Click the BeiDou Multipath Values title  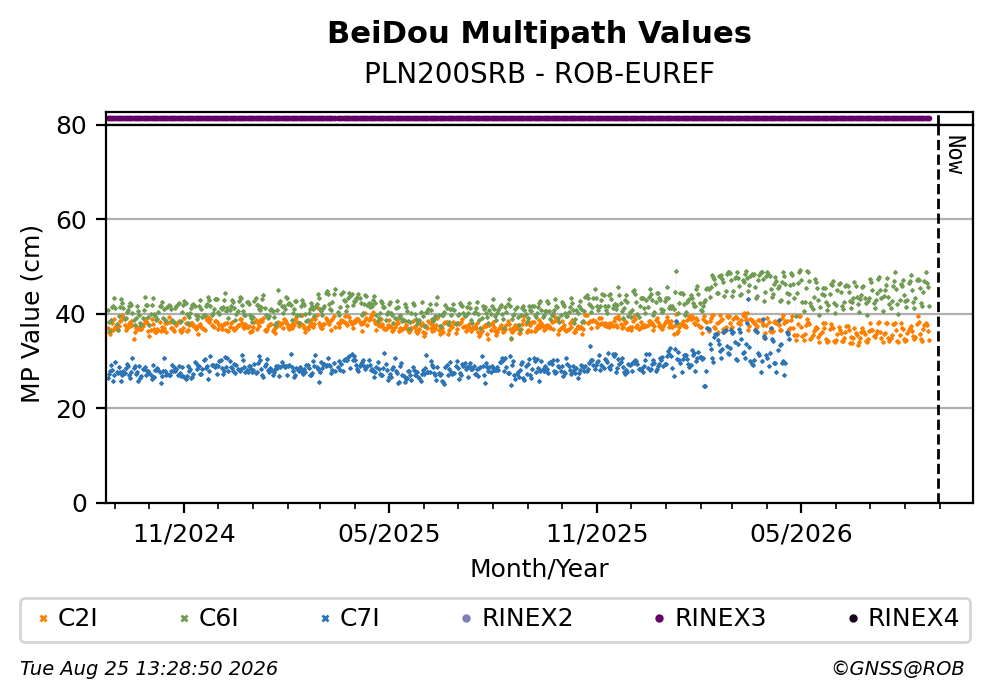[539, 33]
